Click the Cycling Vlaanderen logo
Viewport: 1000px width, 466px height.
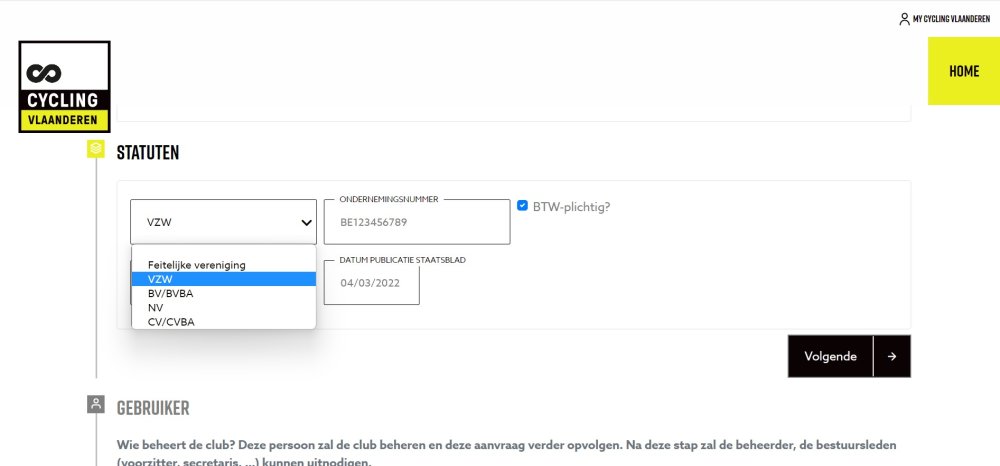click(x=65, y=87)
